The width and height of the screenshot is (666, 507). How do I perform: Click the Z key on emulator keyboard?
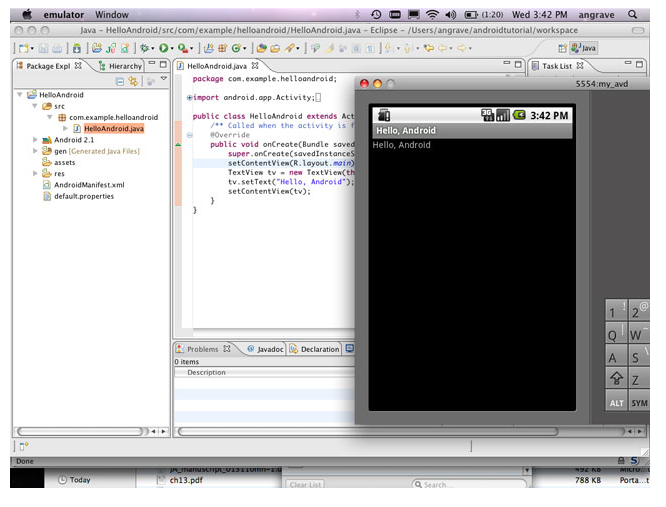pyautogui.click(x=639, y=378)
